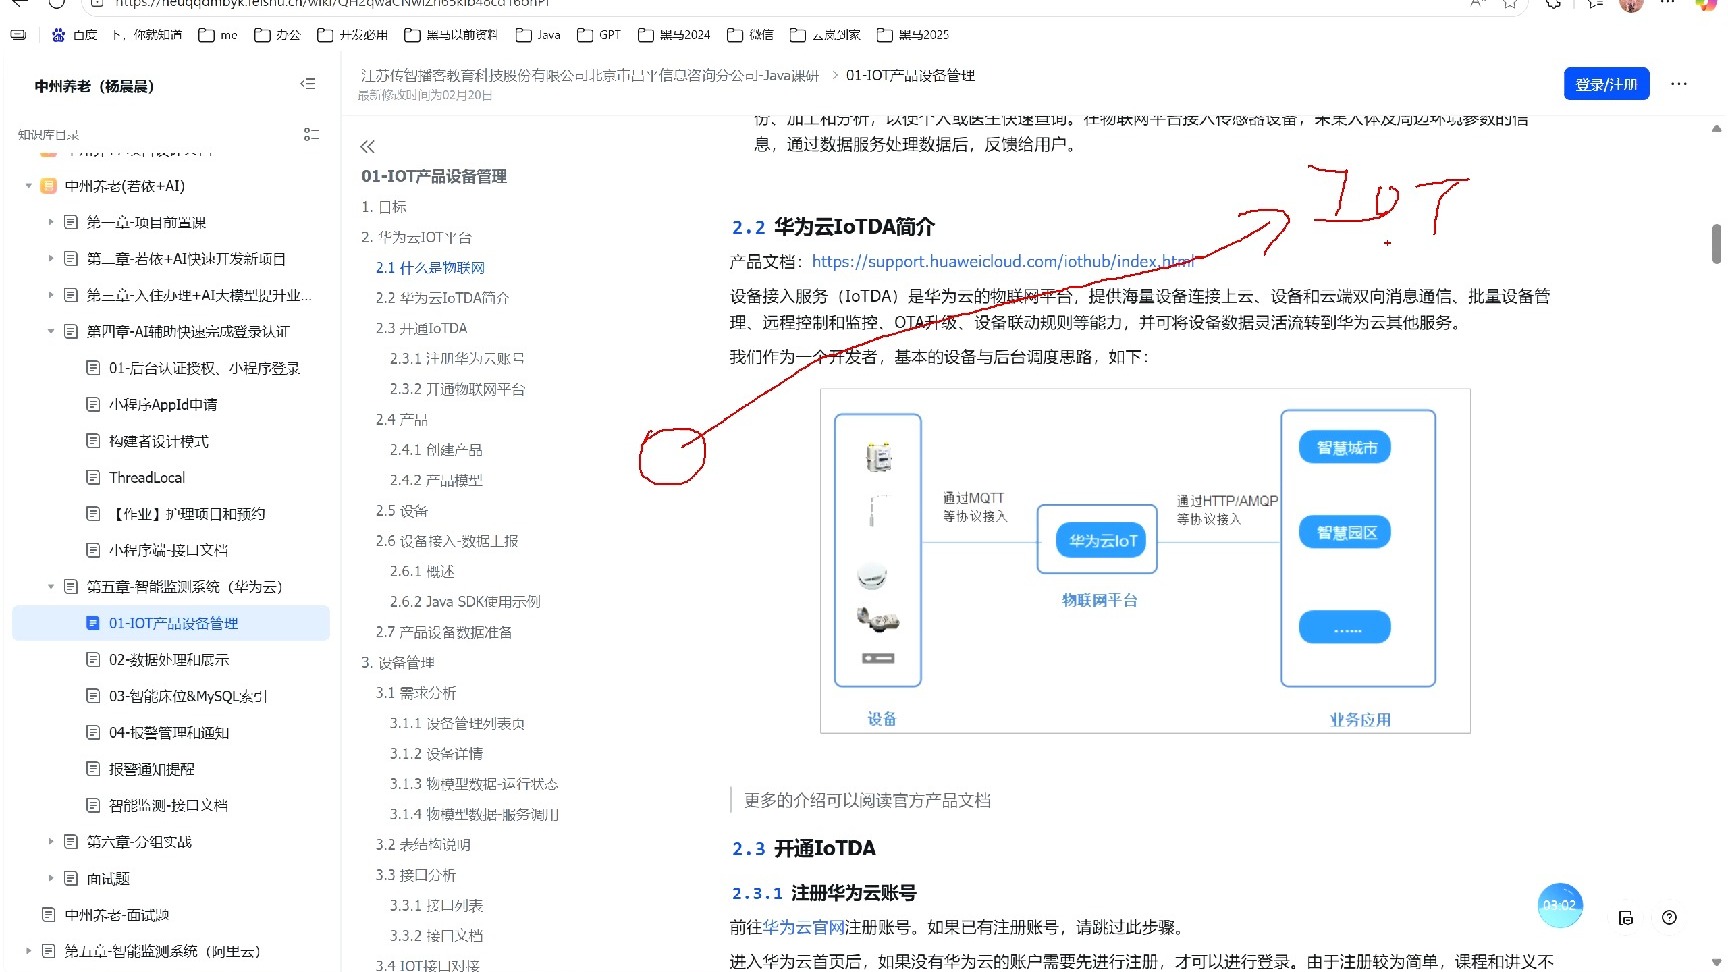This screenshot has width=1728, height=972.
Task: Expand the 中州养老(若依+AI) tree node
Action: point(28,186)
